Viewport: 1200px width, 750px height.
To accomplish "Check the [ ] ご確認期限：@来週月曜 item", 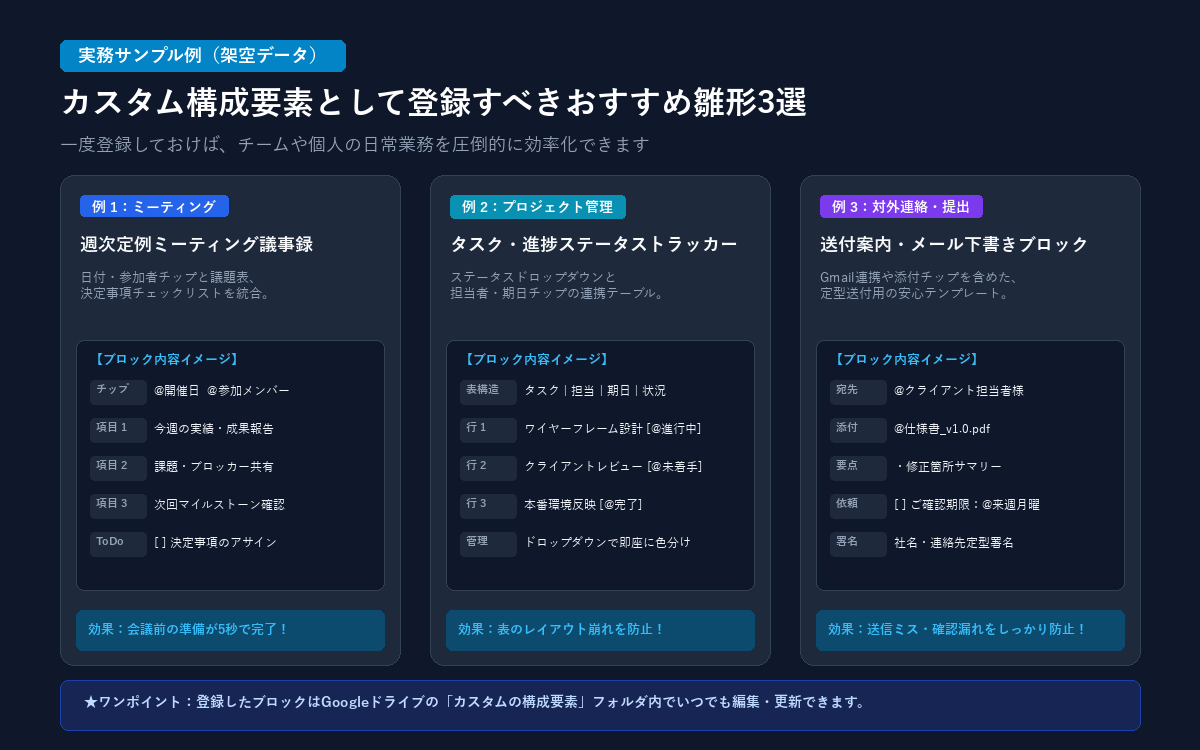I will click(967, 505).
